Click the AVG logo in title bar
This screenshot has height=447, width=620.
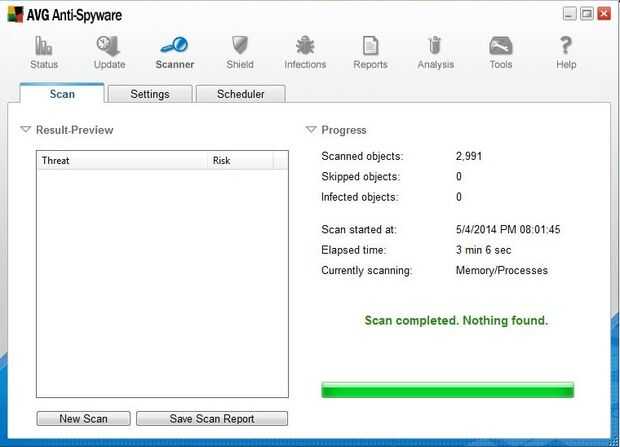tap(15, 14)
